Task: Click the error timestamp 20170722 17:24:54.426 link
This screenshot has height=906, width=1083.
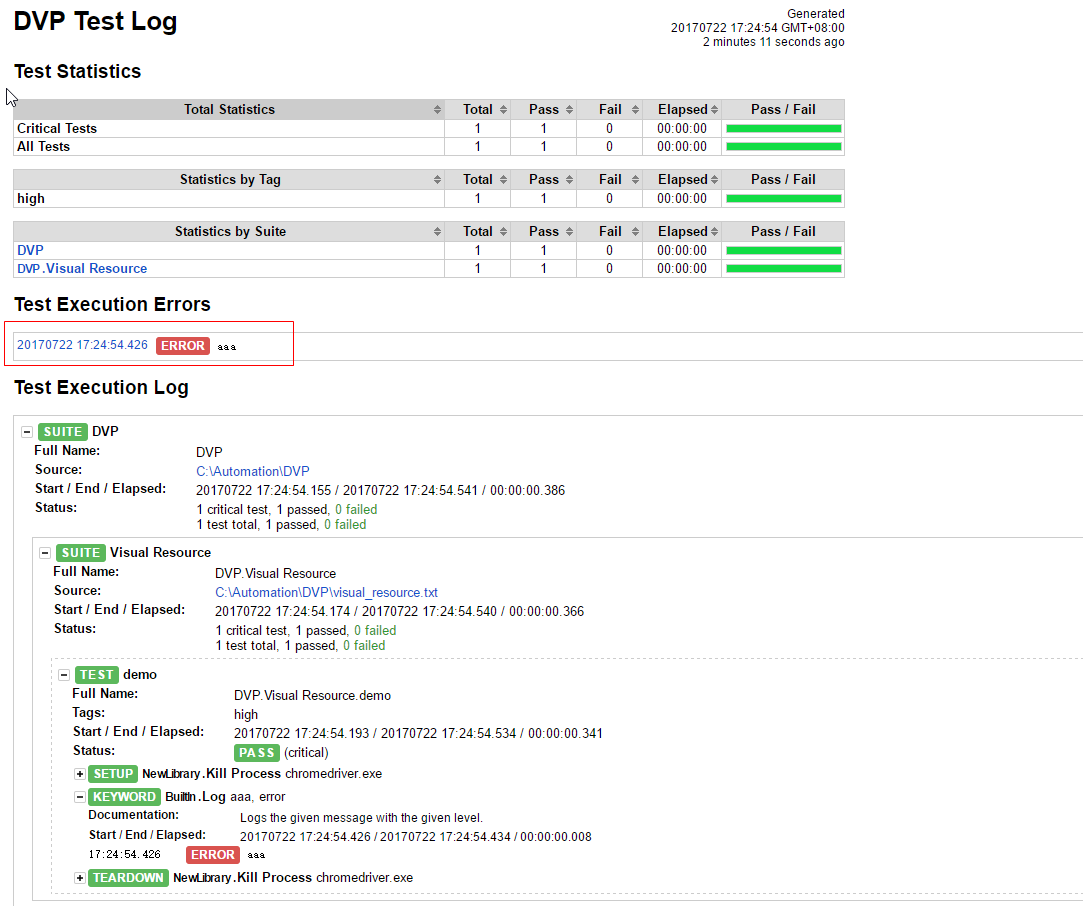Action: click(x=82, y=345)
